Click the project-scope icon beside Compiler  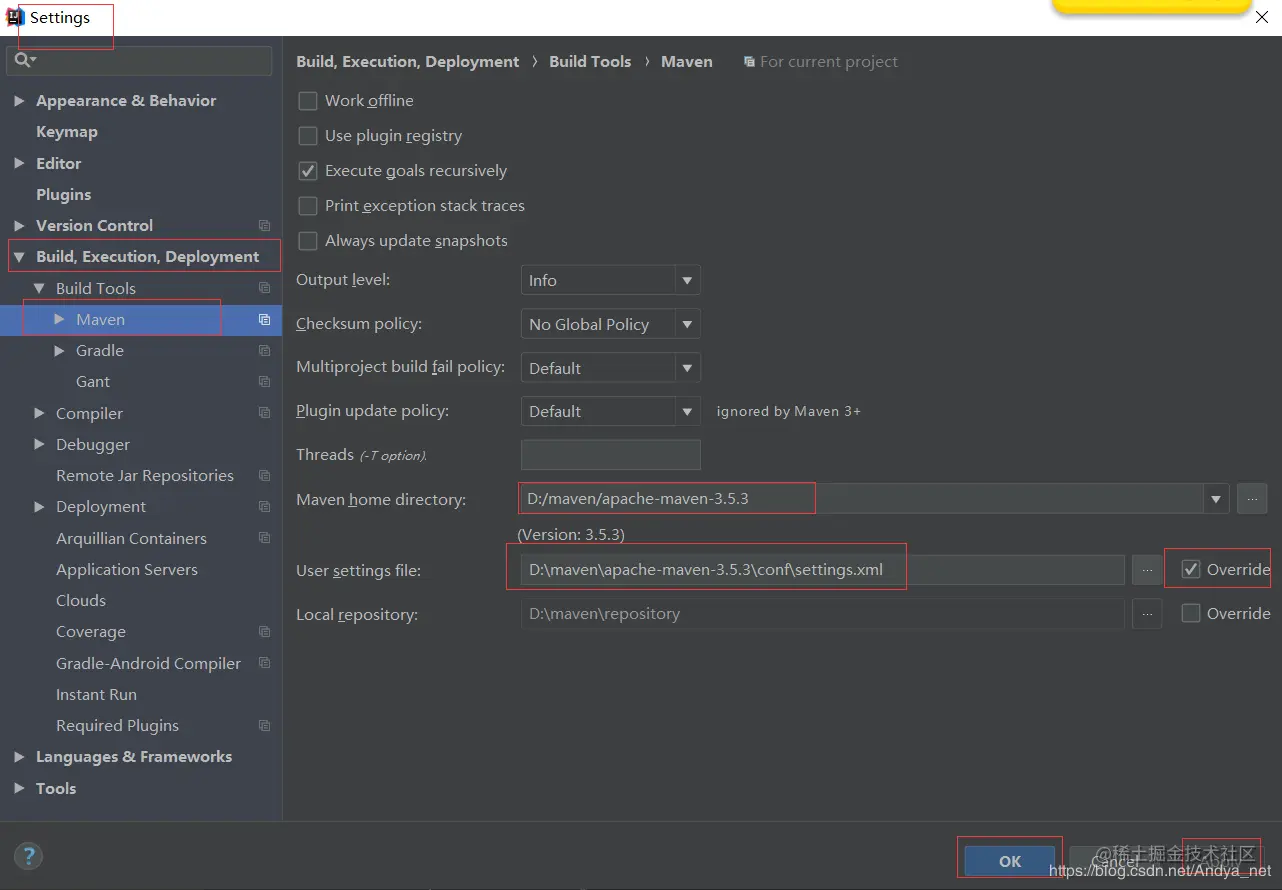pos(264,413)
